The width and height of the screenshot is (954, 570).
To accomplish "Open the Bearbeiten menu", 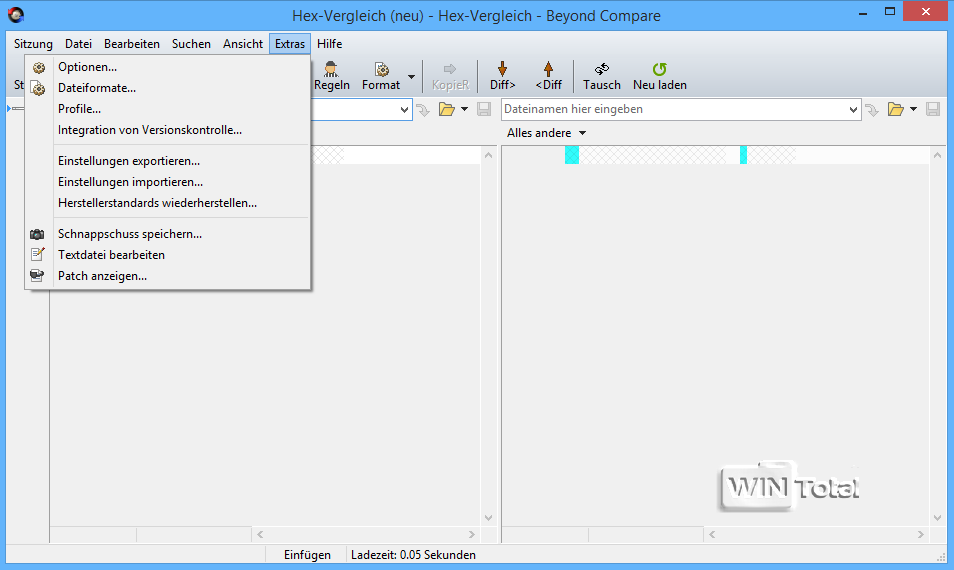I will click(x=132, y=44).
